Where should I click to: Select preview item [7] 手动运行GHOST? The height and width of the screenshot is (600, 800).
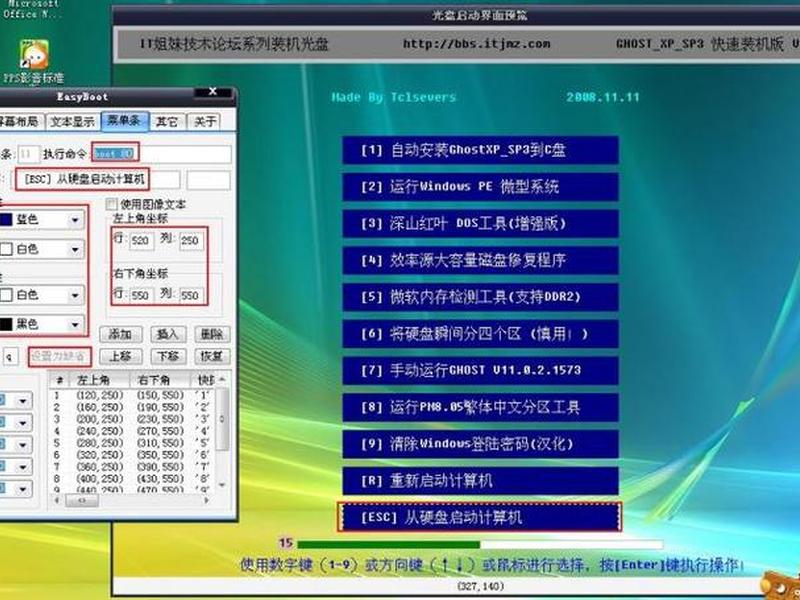480,370
